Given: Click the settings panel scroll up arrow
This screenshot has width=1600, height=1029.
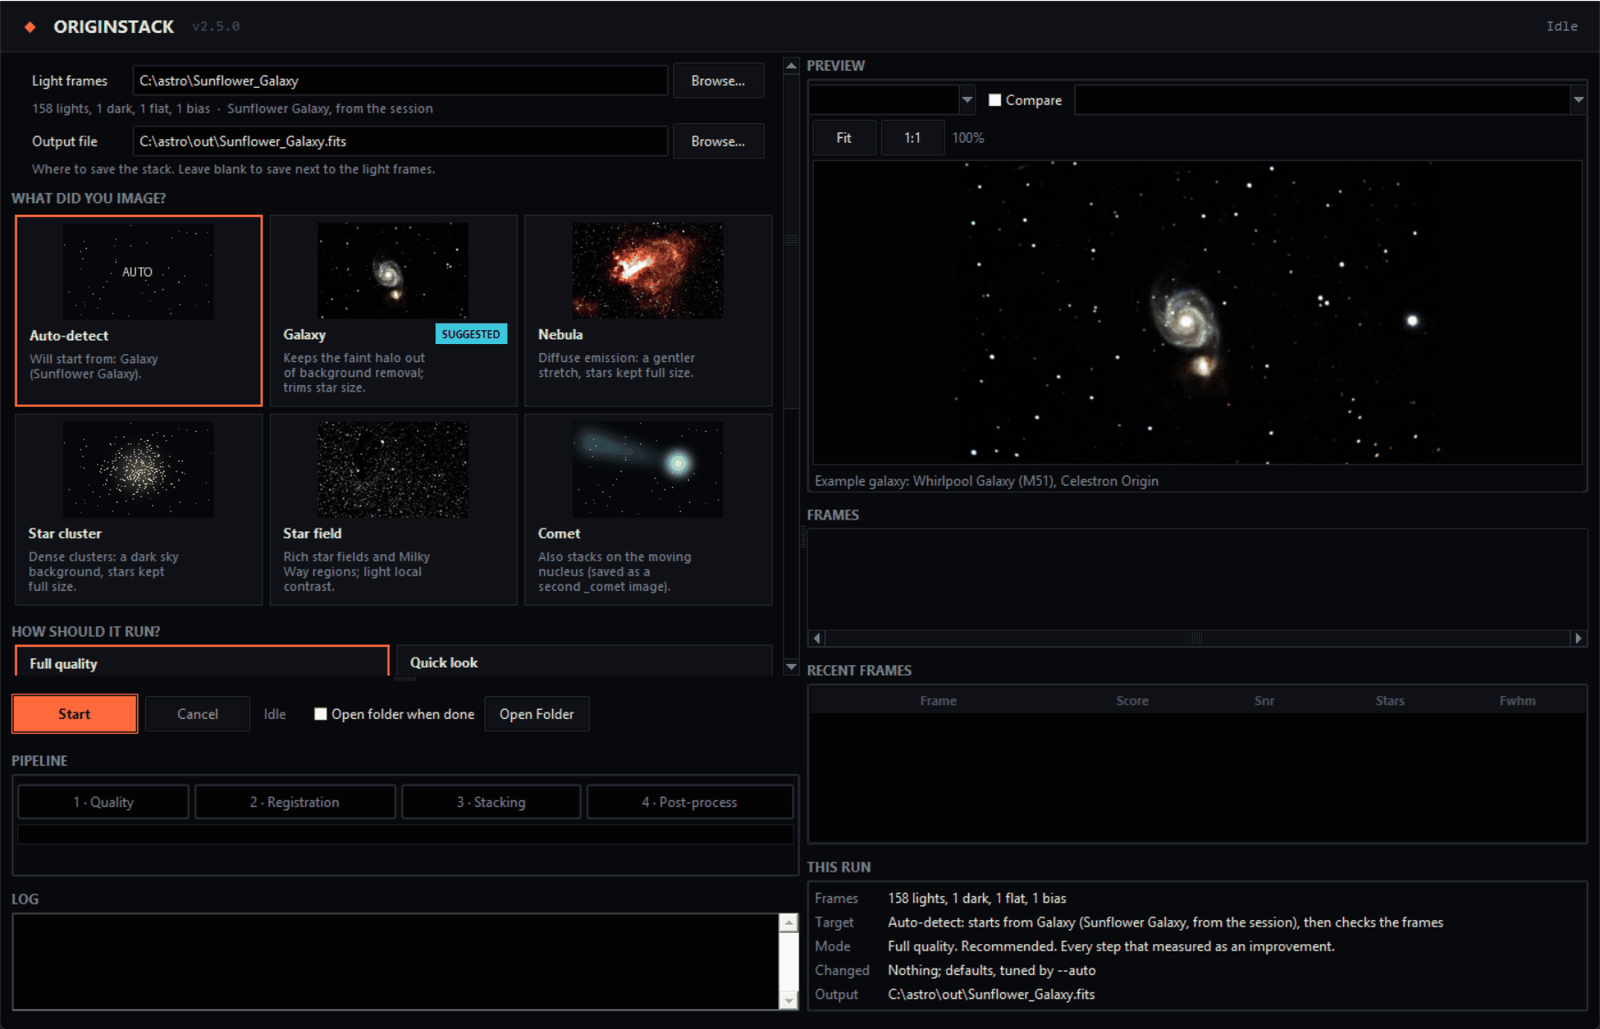Looking at the screenshot, I should click(791, 66).
